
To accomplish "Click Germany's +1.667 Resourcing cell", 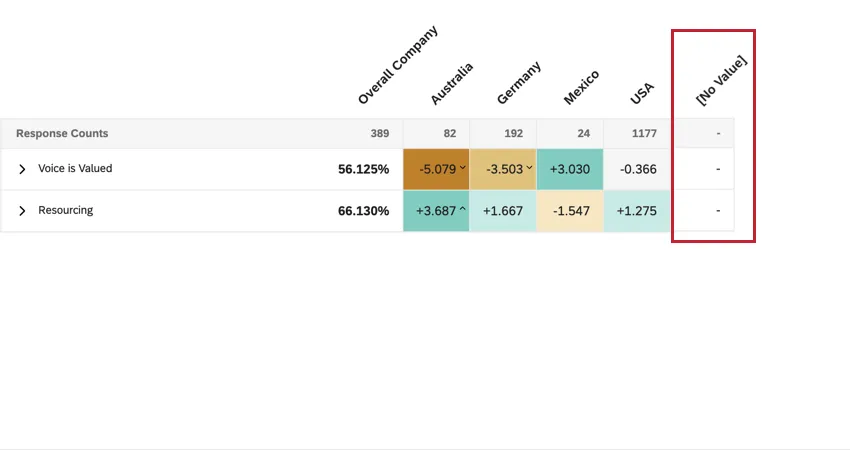I will (x=503, y=211).
